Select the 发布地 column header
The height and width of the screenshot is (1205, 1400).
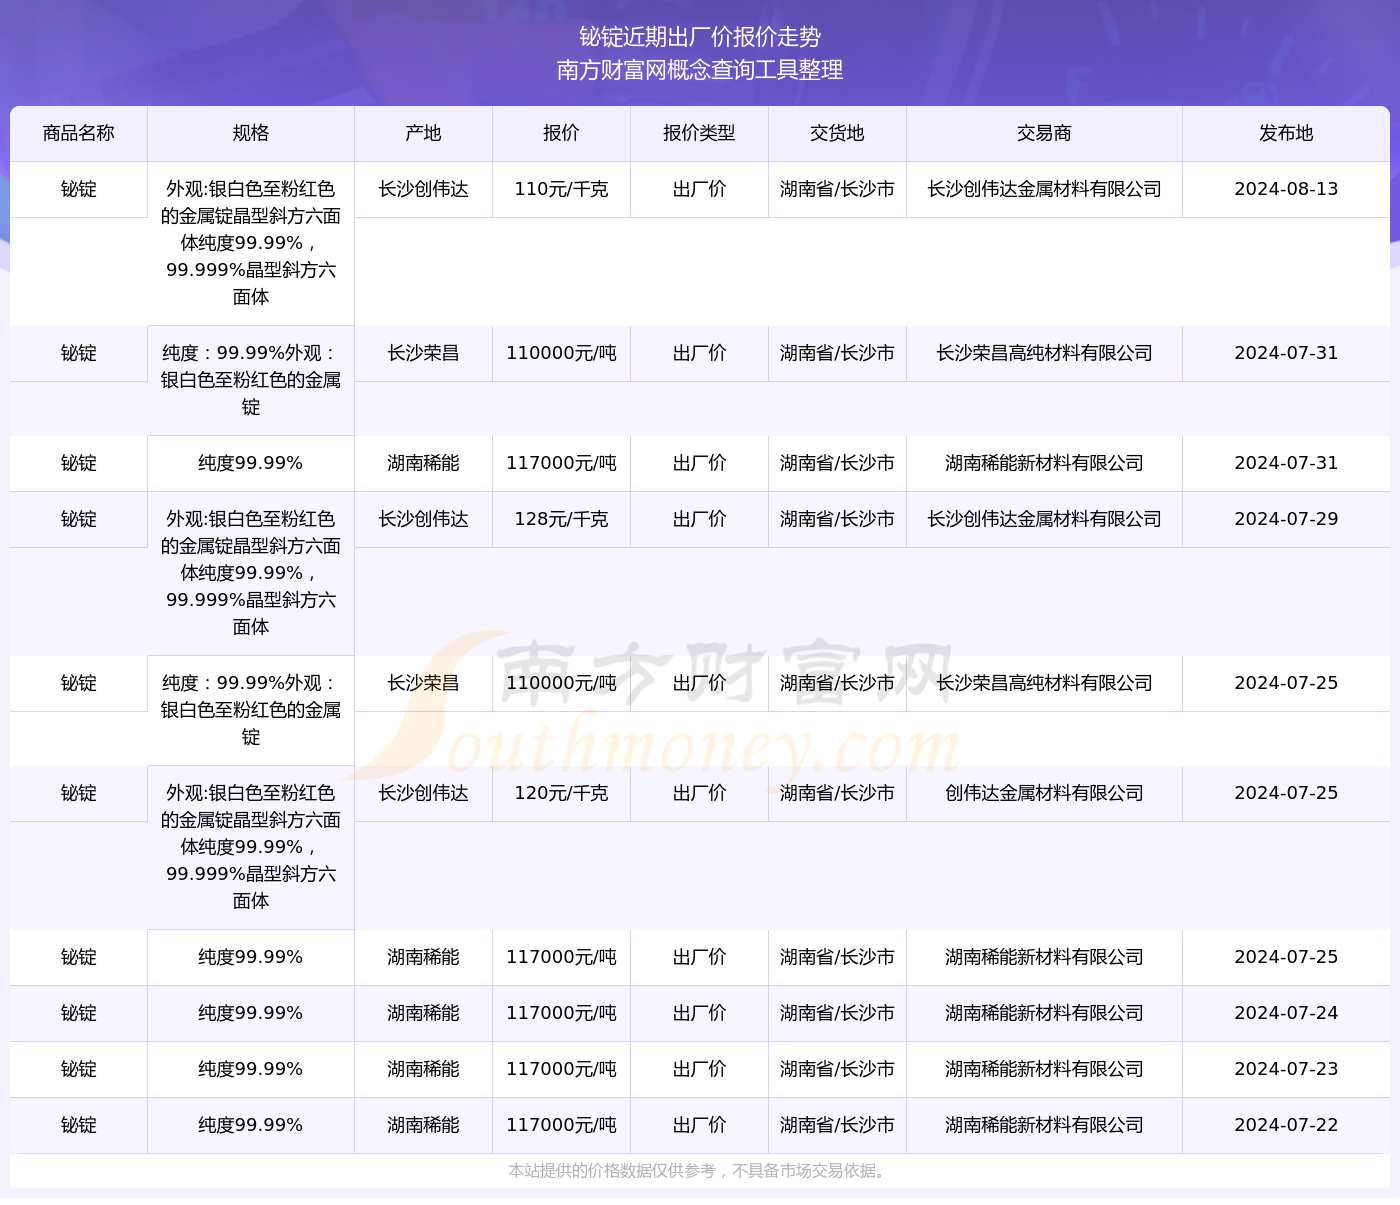1286,133
